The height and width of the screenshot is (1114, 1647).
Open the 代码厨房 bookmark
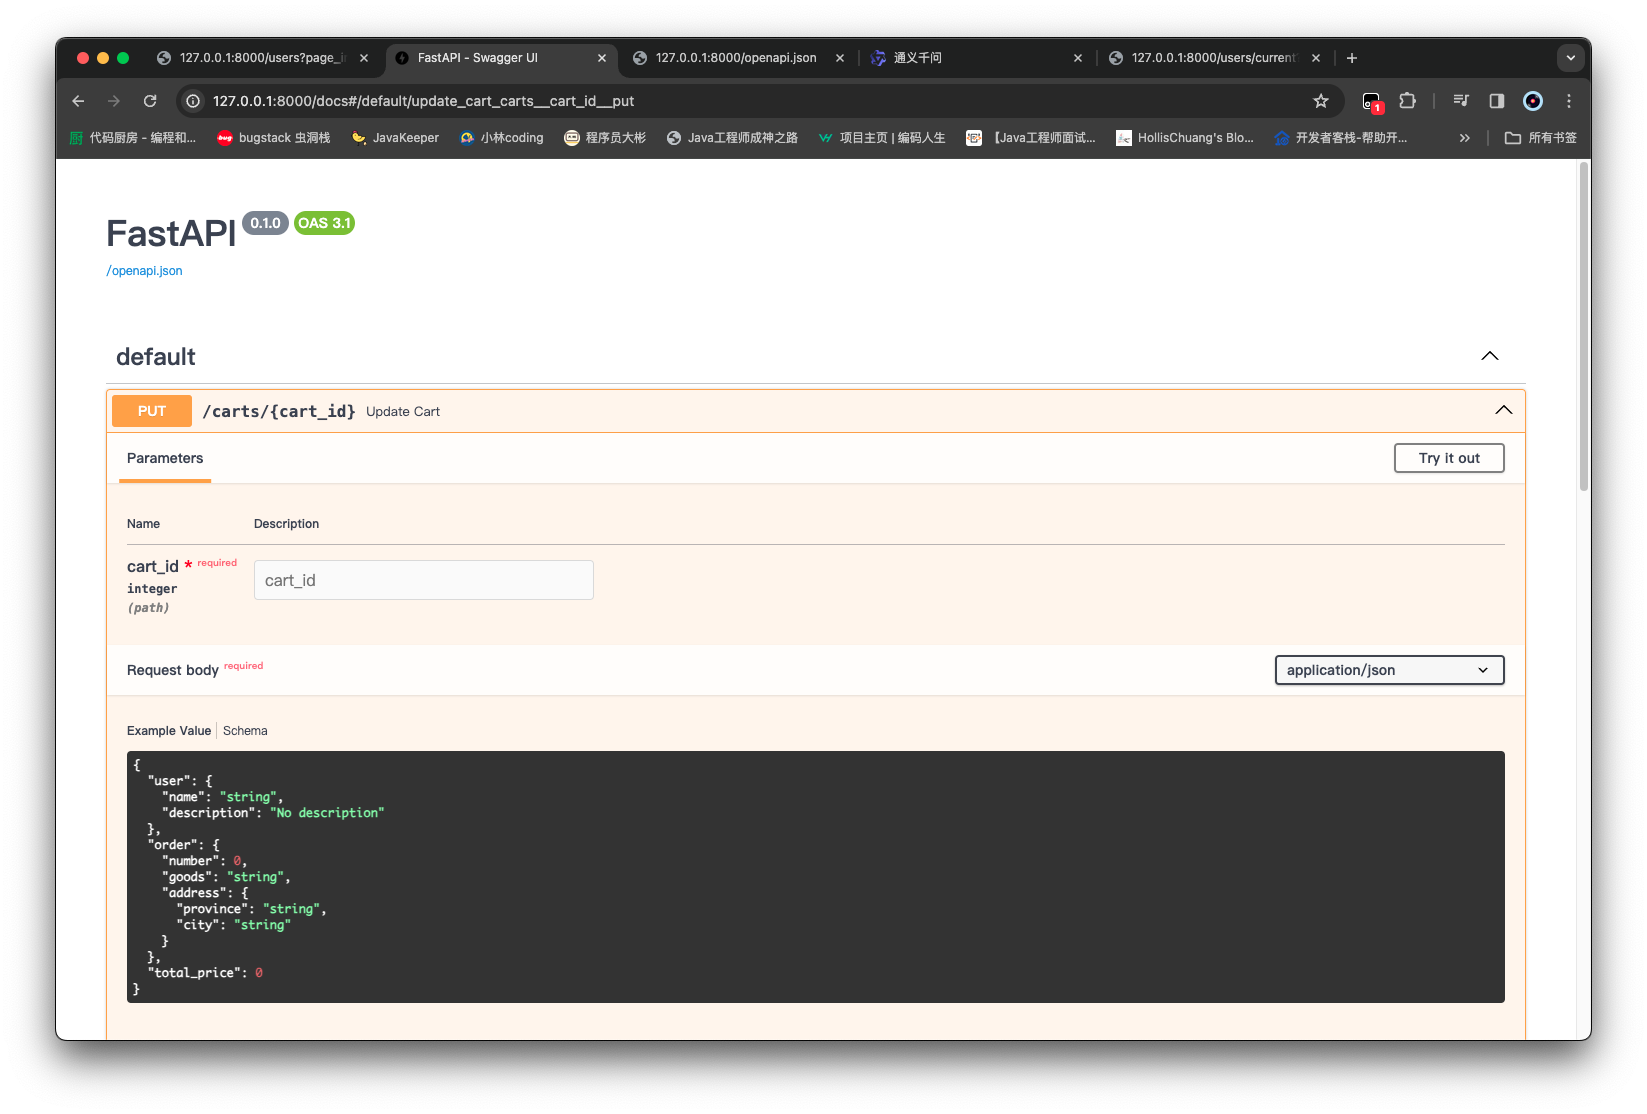click(132, 138)
